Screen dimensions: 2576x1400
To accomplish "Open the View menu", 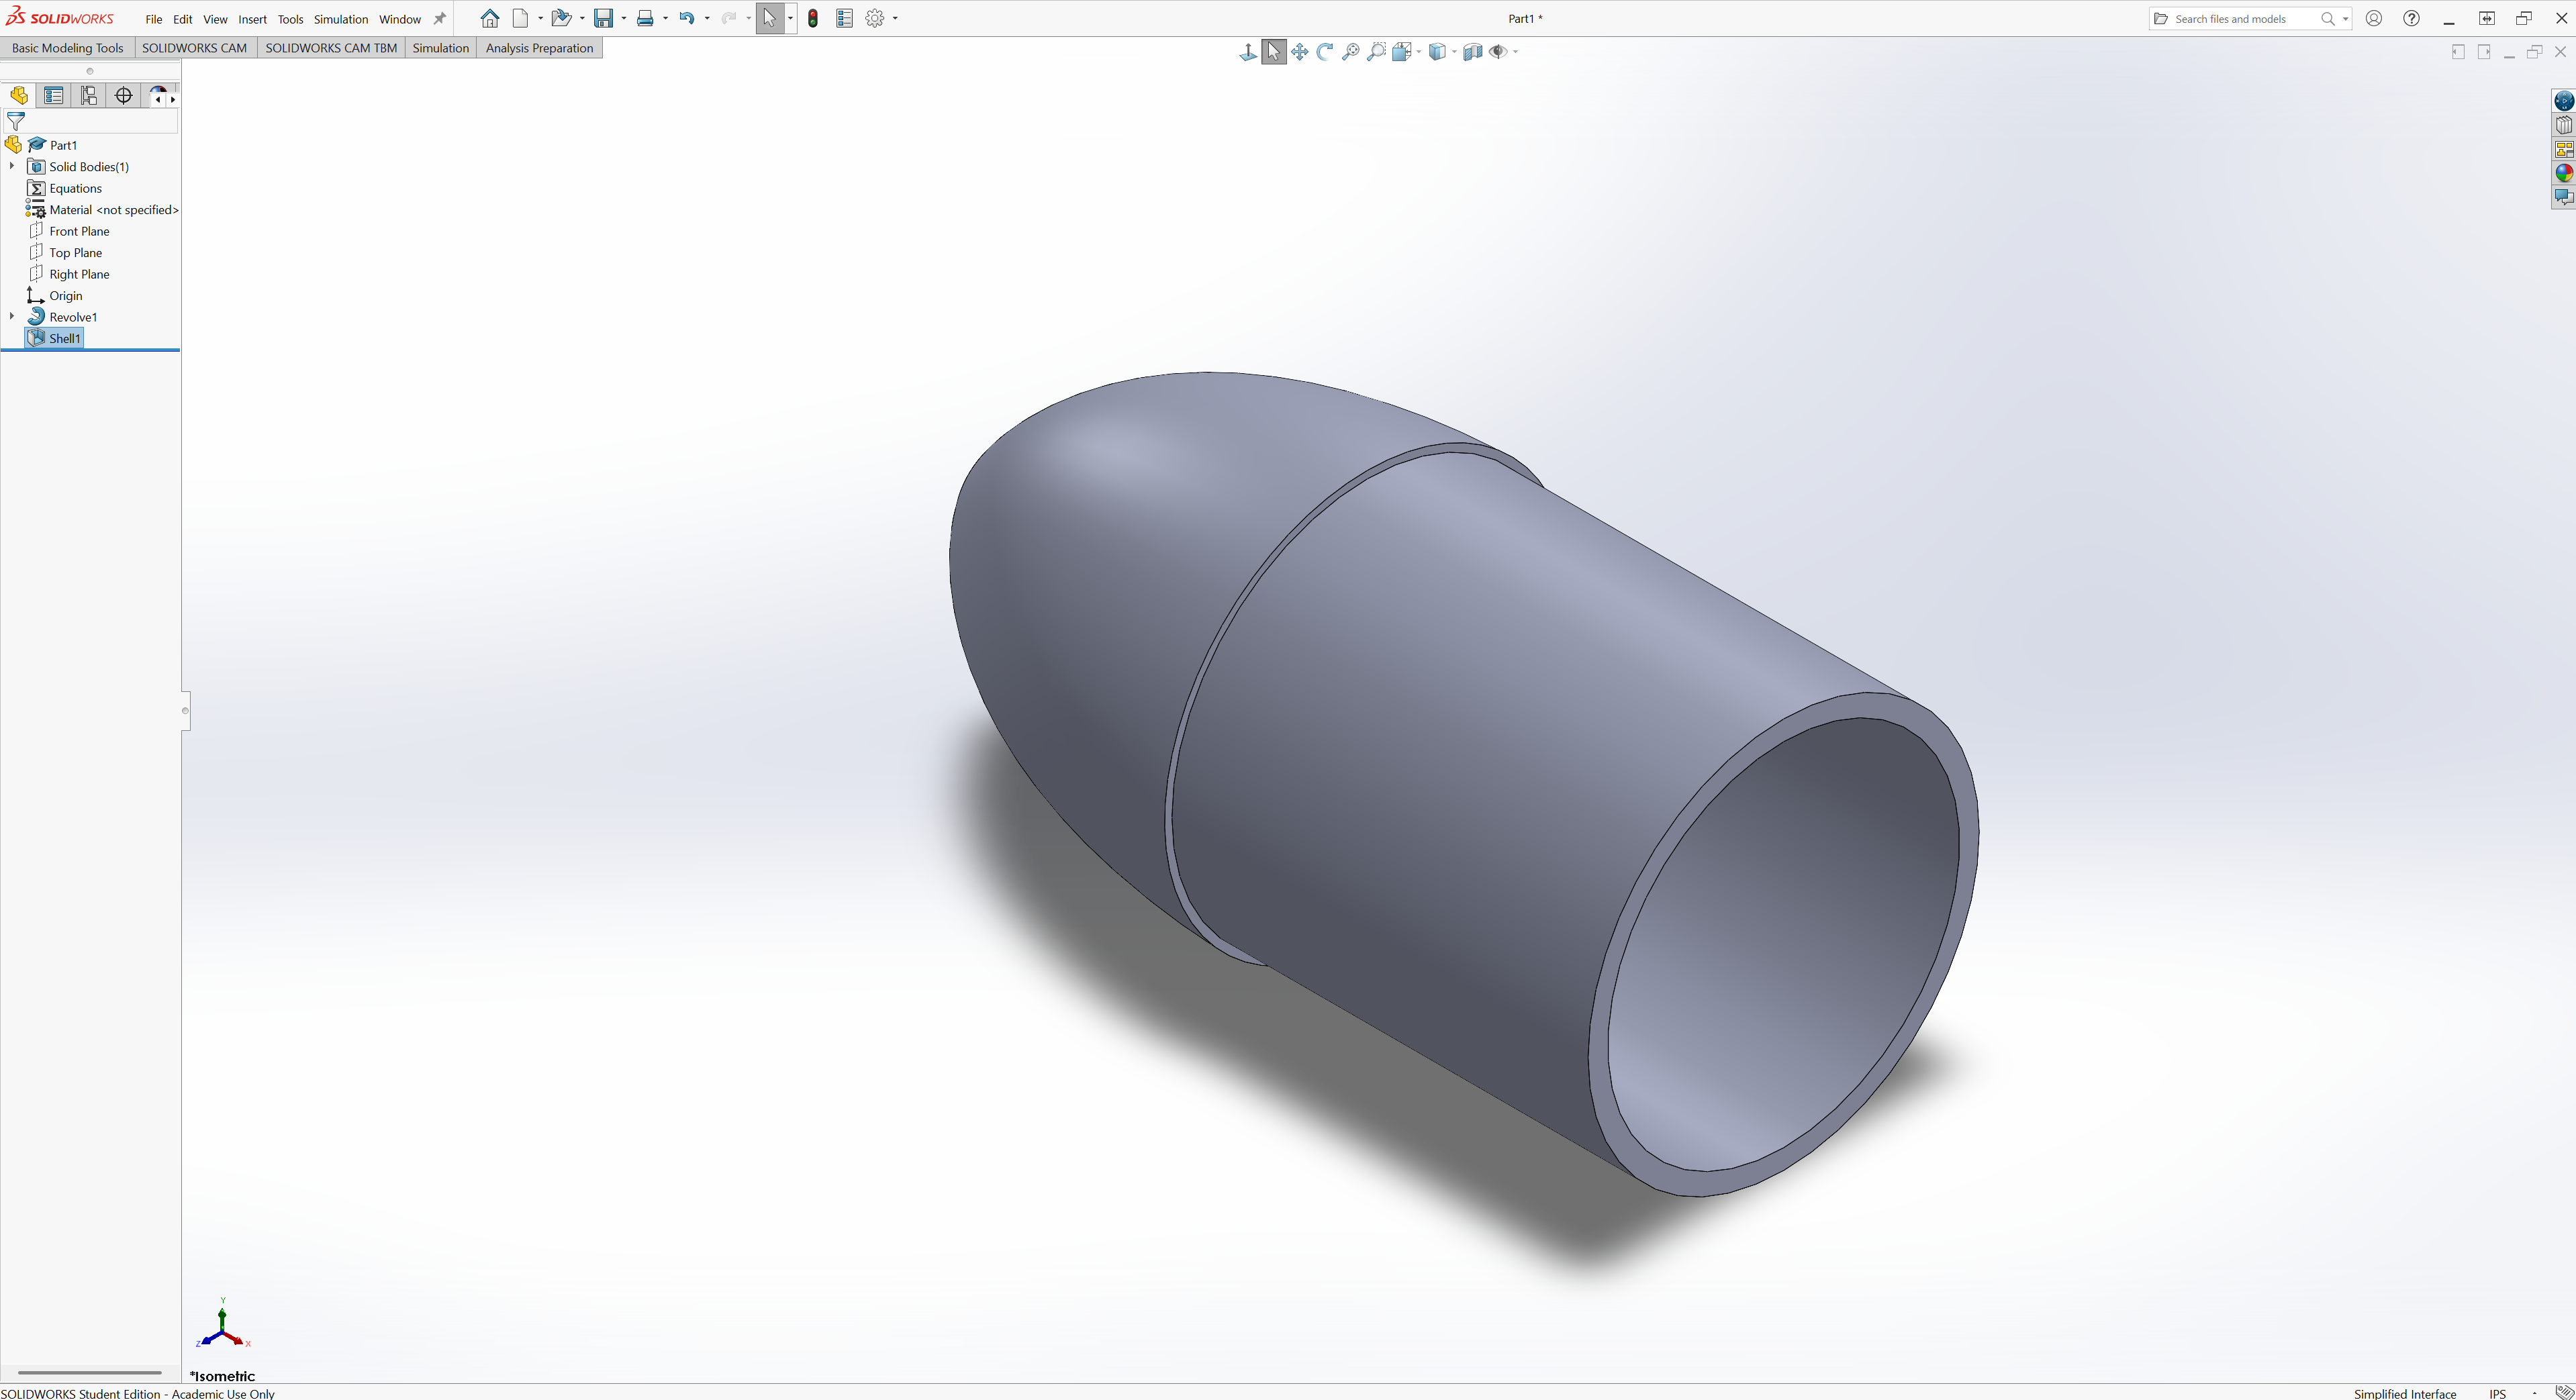I will (215, 19).
